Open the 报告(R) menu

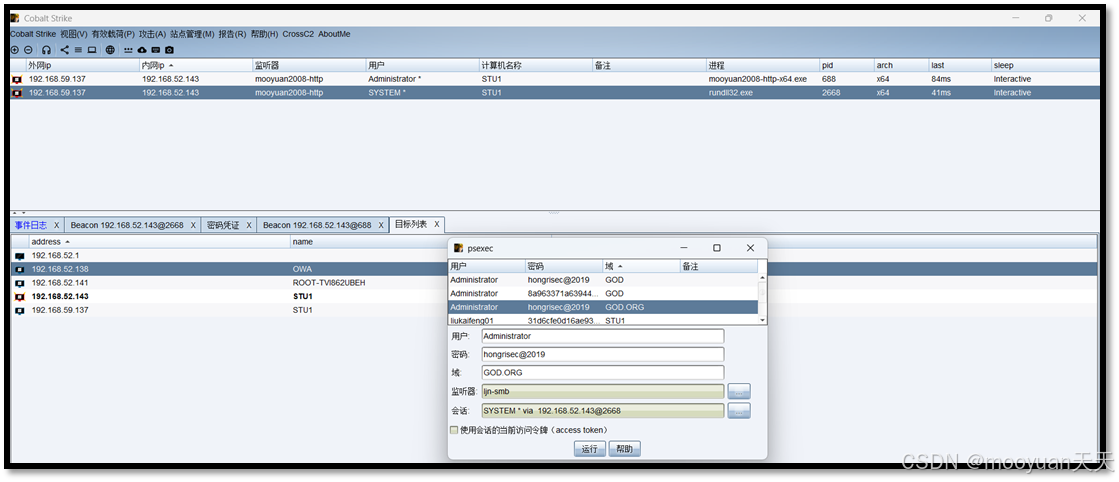tap(233, 34)
